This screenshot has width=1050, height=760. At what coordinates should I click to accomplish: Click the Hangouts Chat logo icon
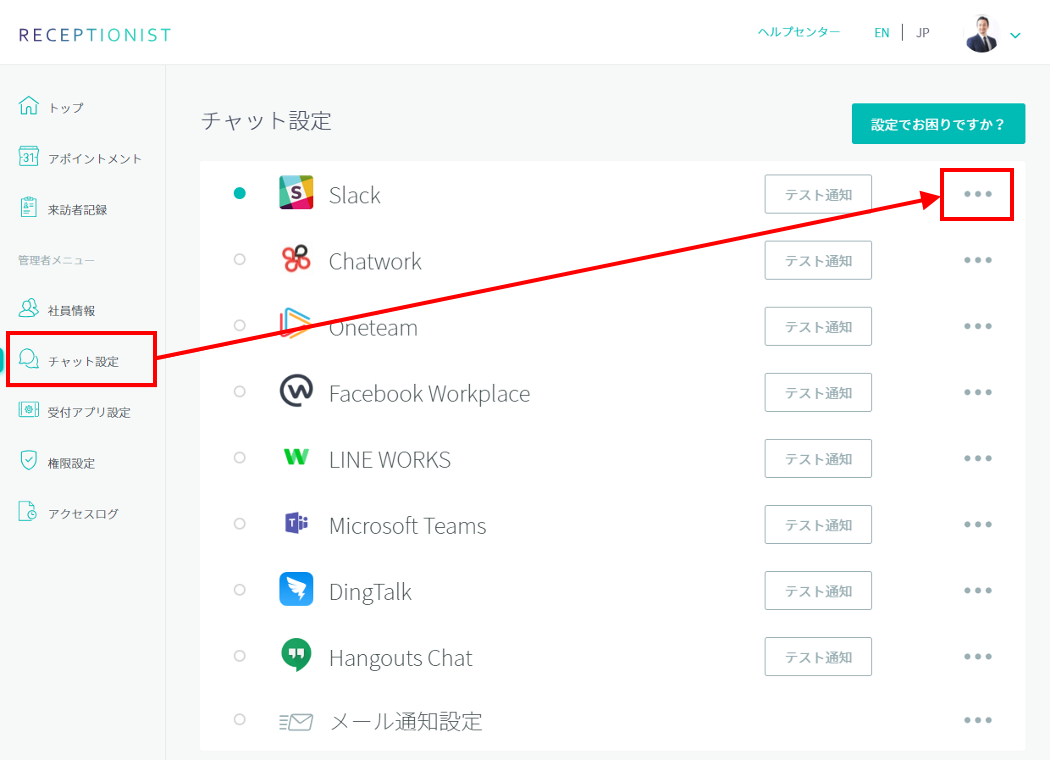(296, 656)
